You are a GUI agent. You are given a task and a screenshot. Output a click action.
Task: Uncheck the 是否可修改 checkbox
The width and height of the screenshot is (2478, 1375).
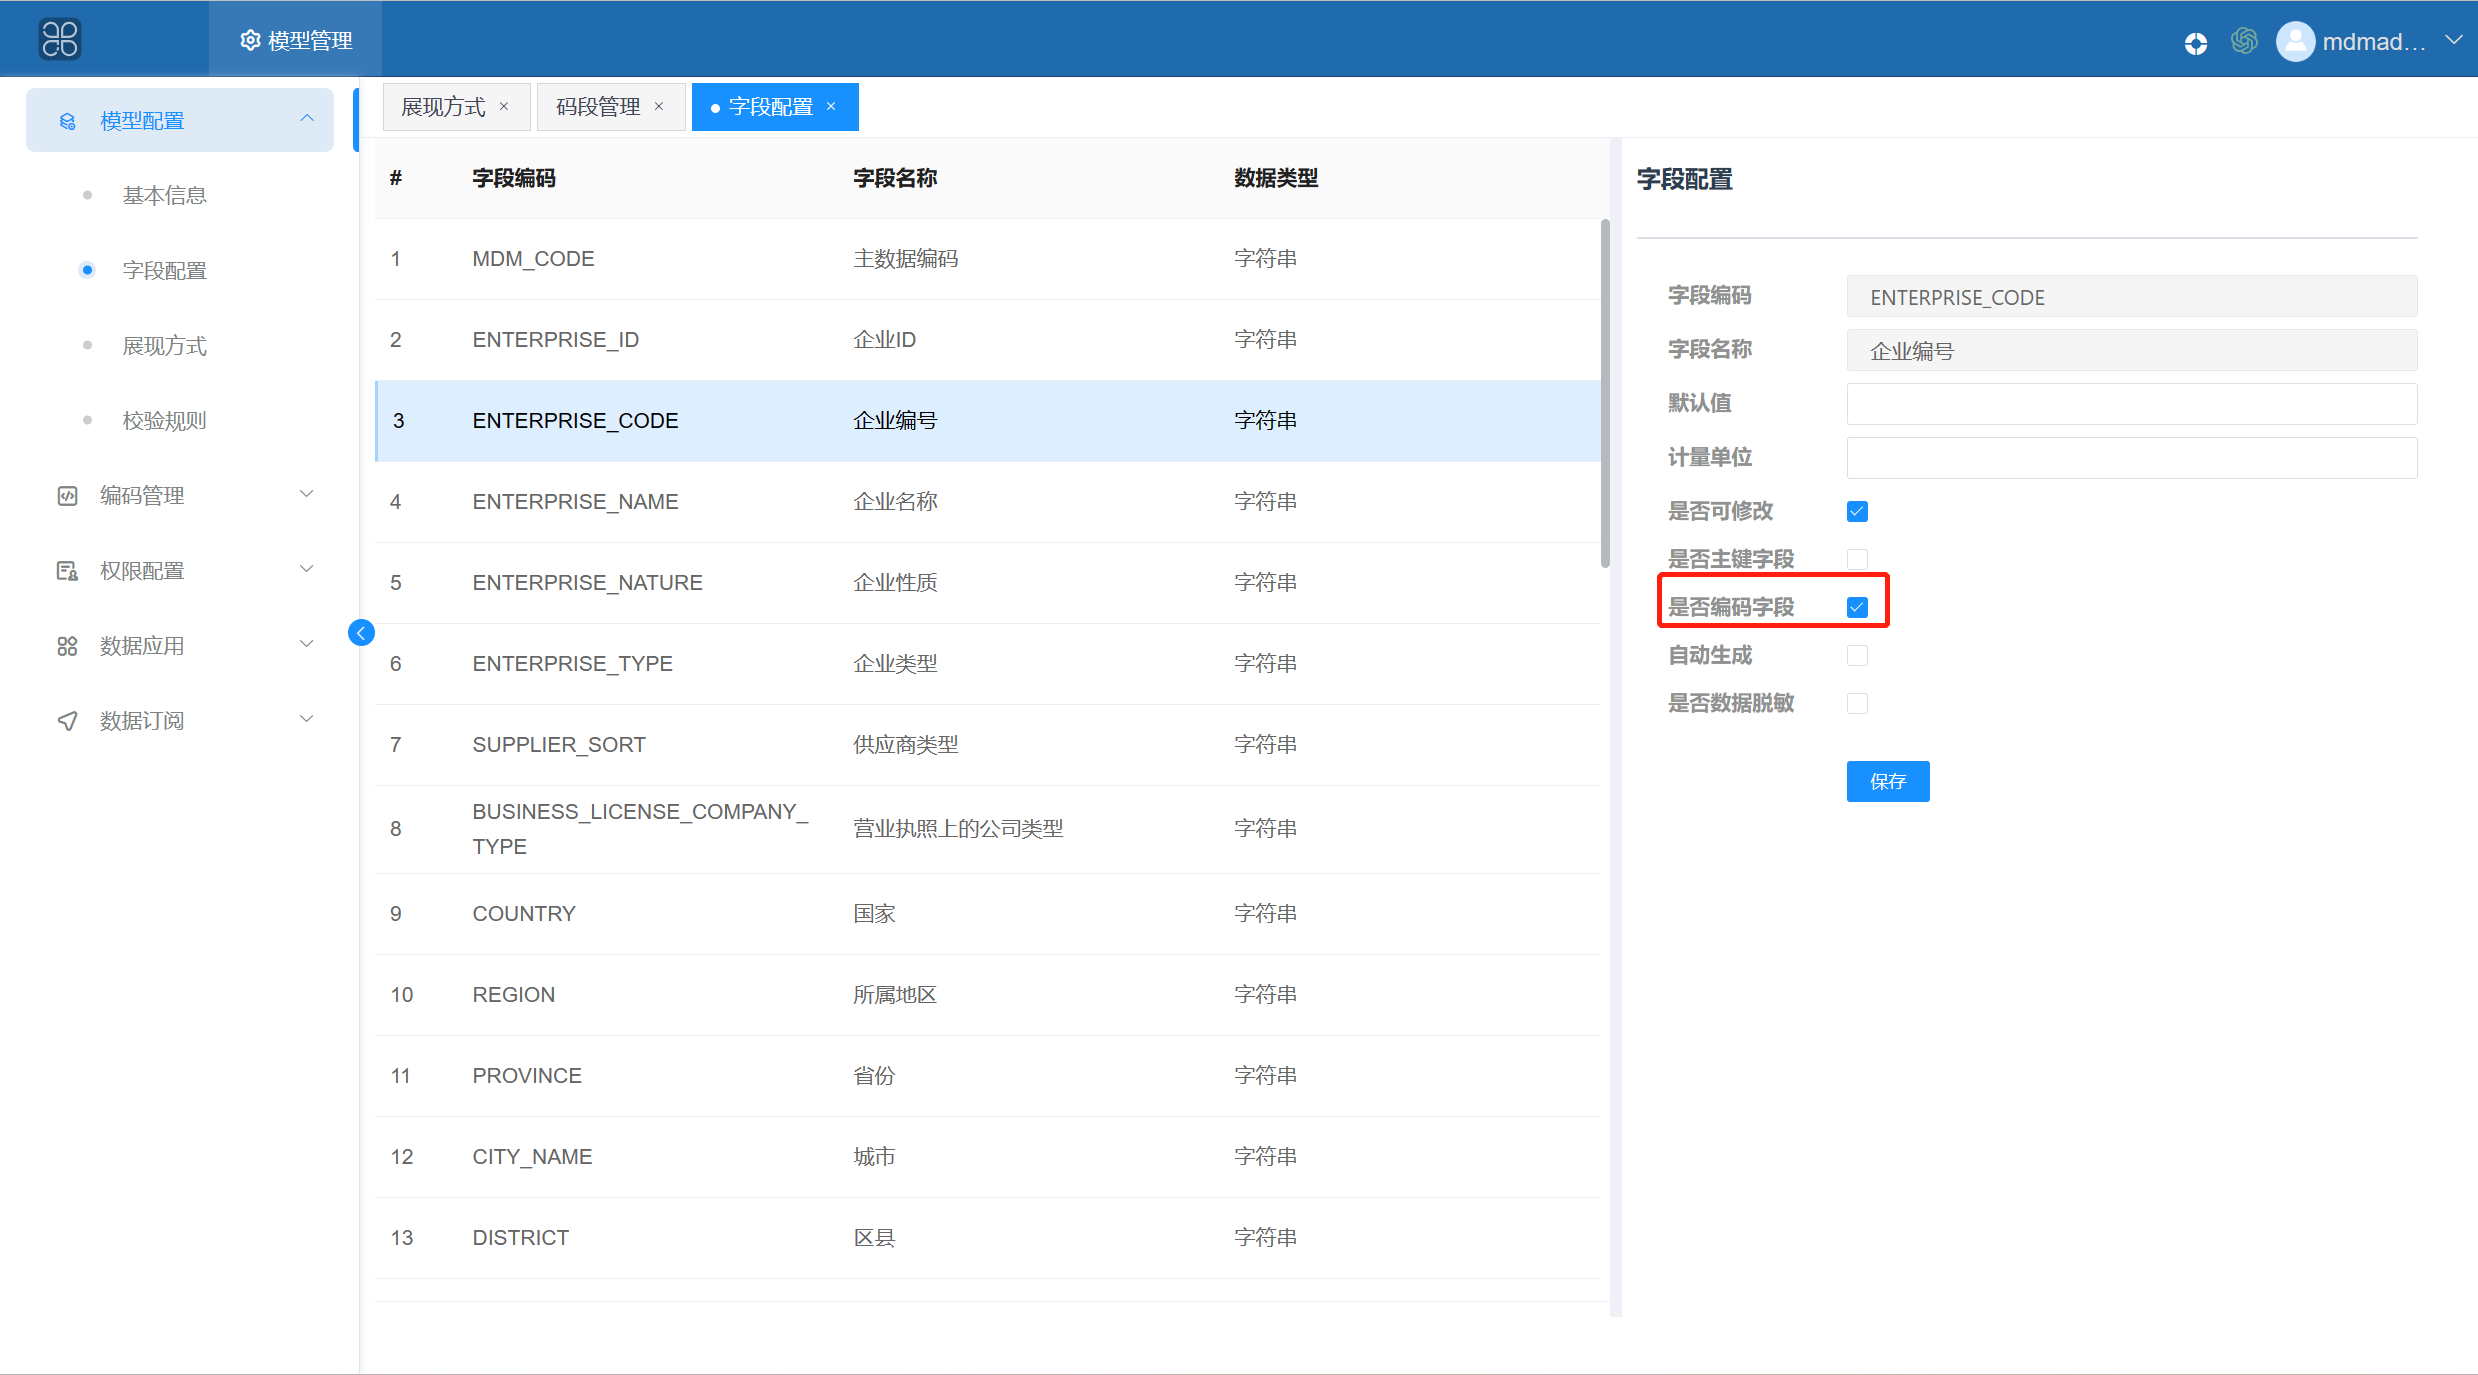pyautogui.click(x=1857, y=512)
